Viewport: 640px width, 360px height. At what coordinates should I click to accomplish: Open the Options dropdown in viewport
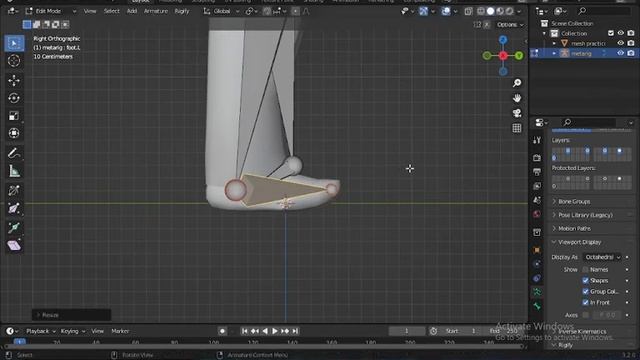[510, 25]
